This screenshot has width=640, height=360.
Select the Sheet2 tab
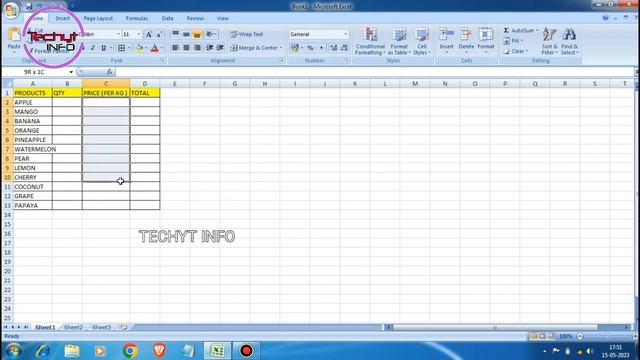[x=73, y=327]
